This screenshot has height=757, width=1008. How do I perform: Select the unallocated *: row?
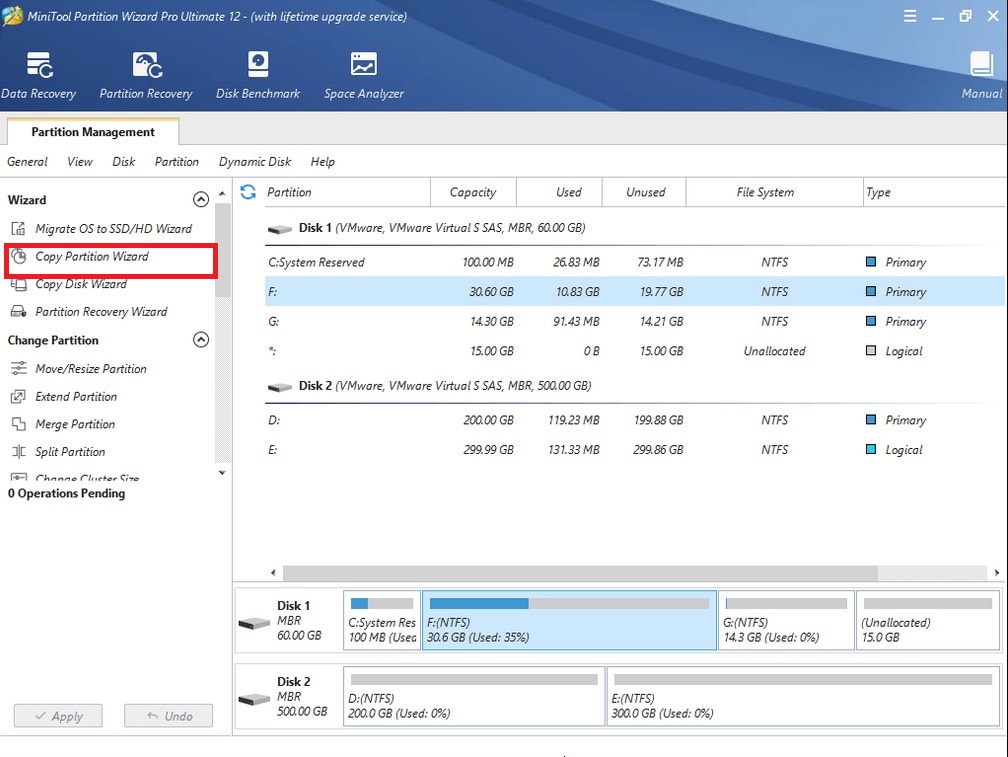click(x=634, y=351)
